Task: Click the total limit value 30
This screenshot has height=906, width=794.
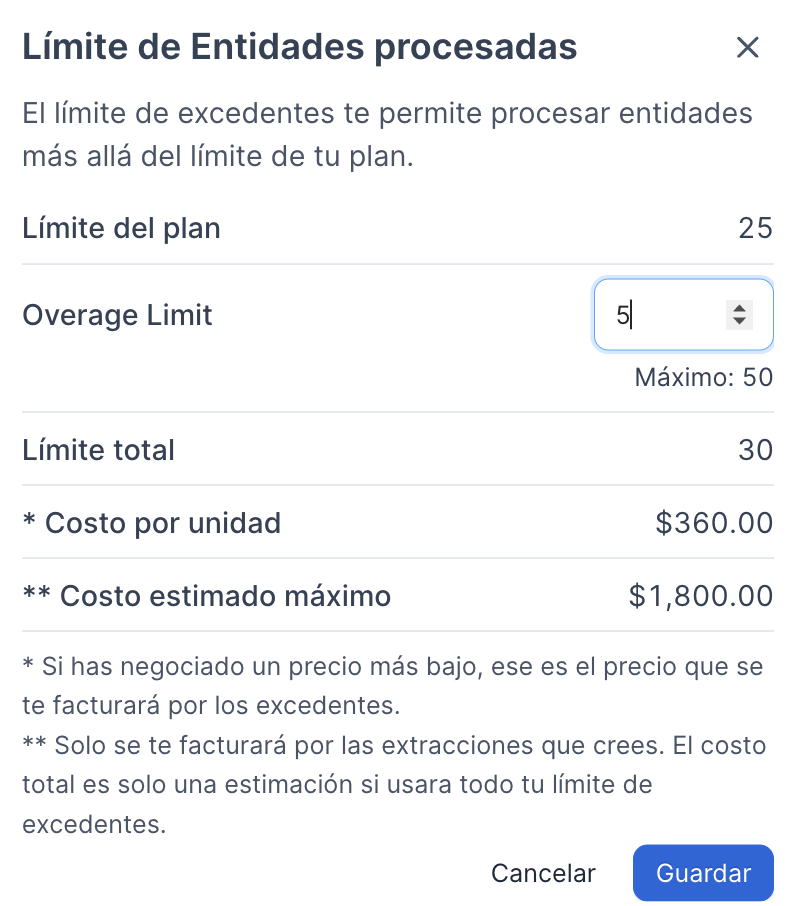Action: tap(755, 450)
